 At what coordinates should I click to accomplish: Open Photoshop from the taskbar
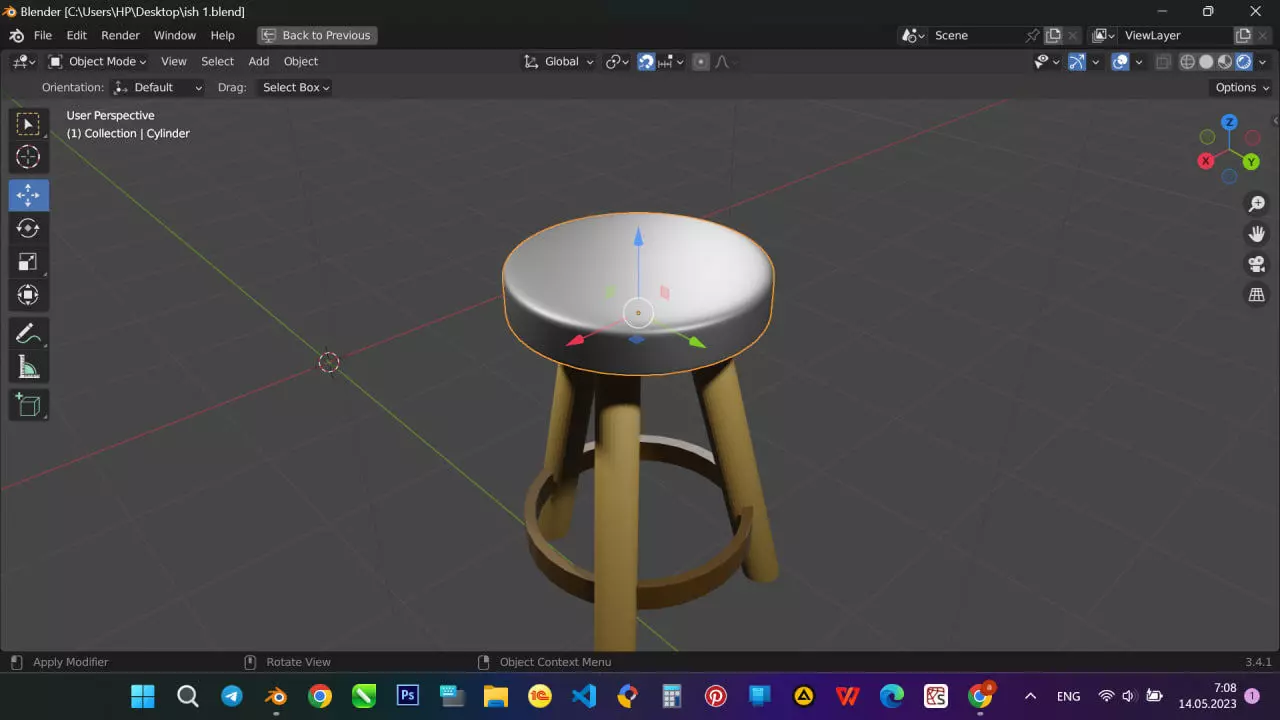click(408, 696)
